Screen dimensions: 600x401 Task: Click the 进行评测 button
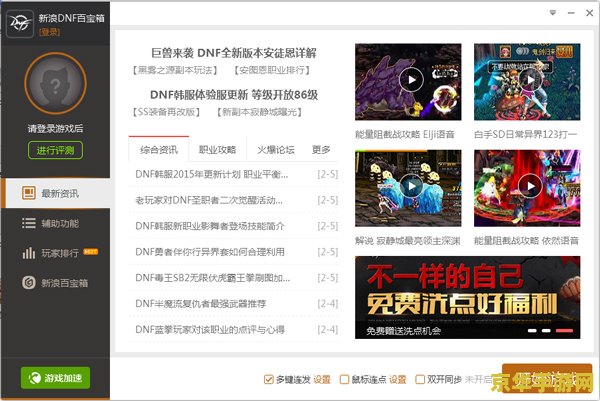pos(55,150)
